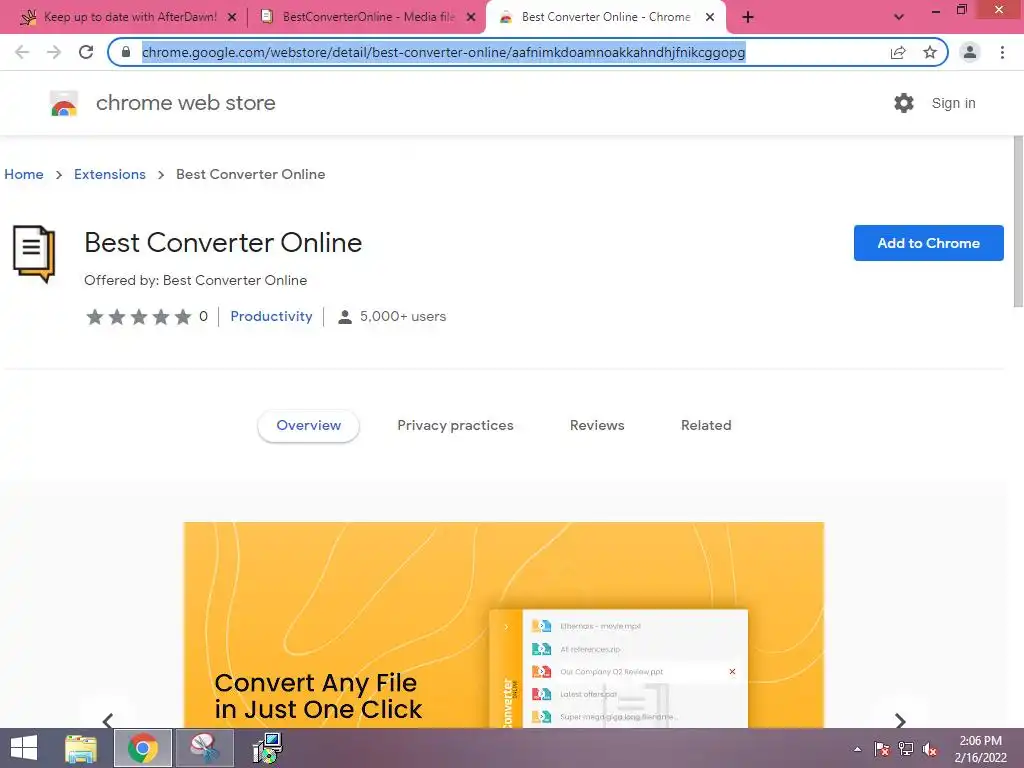Image resolution: width=1024 pixels, height=768 pixels.
Task: Click the users person icon
Action: click(x=345, y=317)
